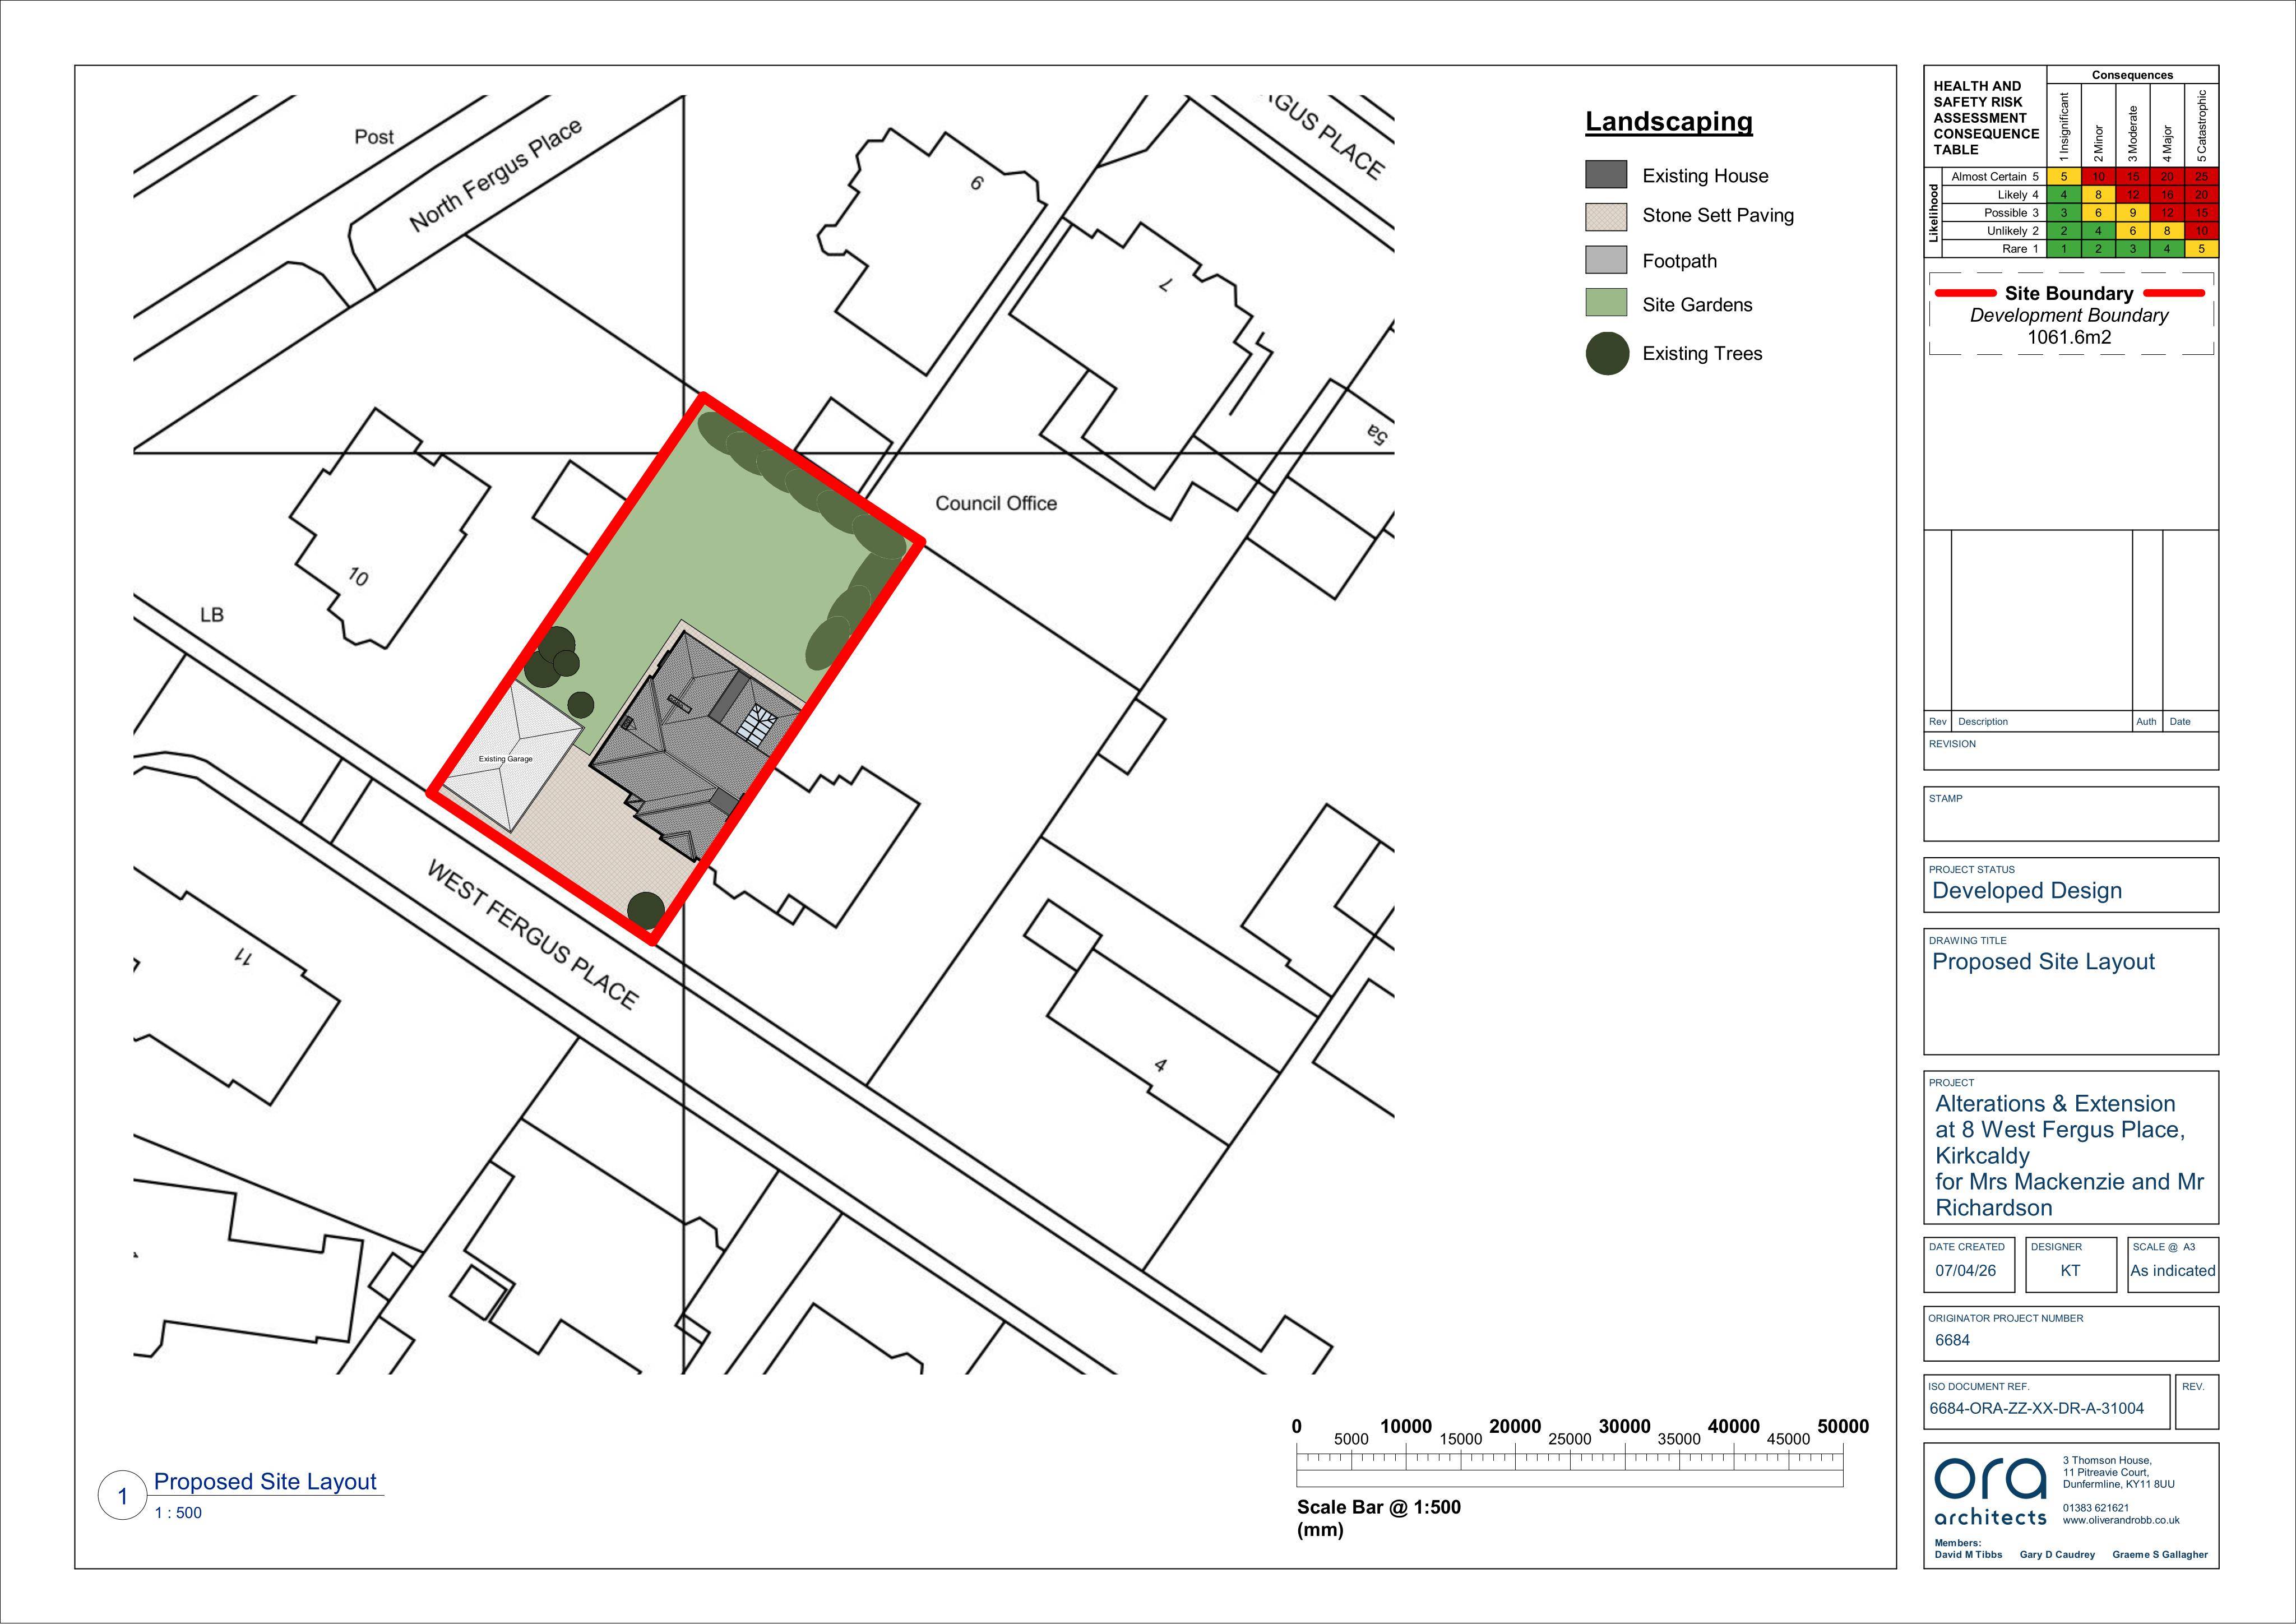2296x1624 pixels.
Task: Click the WEST FERGUS PLACE street label
Action: [x=532, y=935]
